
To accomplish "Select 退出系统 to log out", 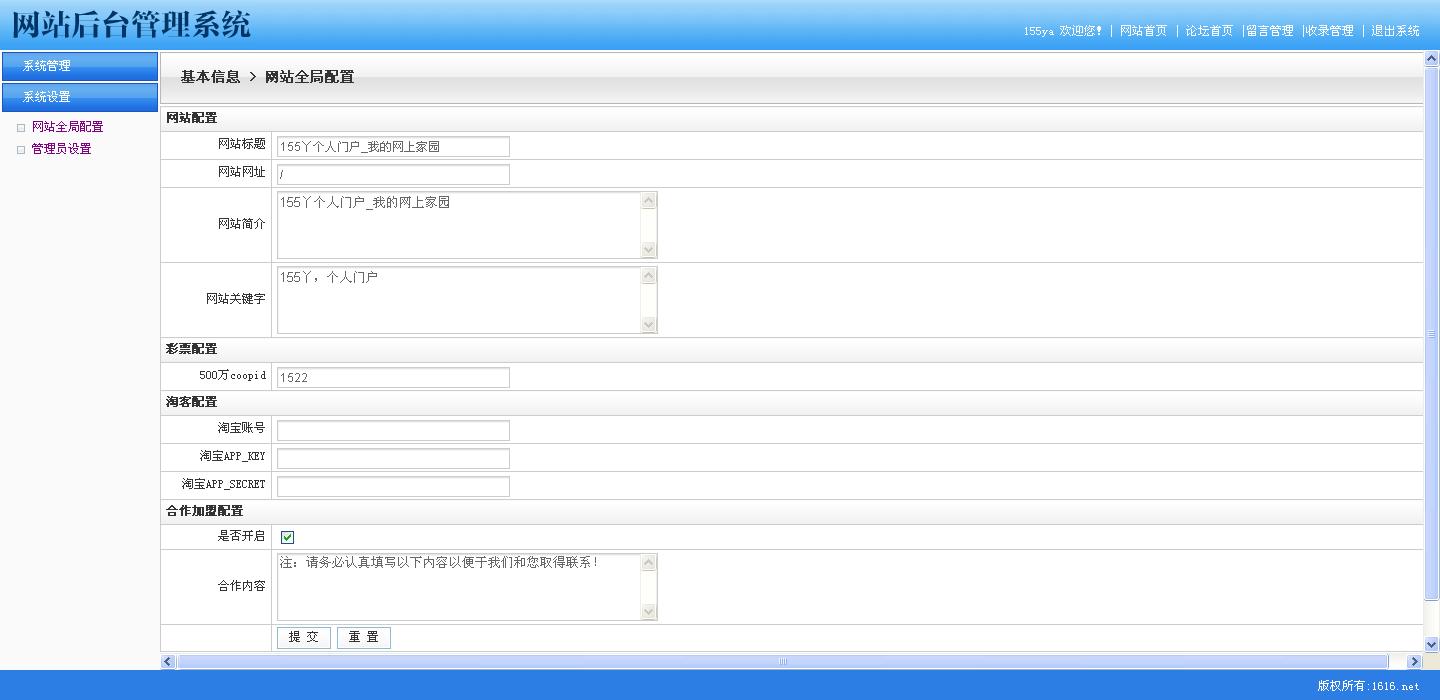I will pyautogui.click(x=1395, y=31).
